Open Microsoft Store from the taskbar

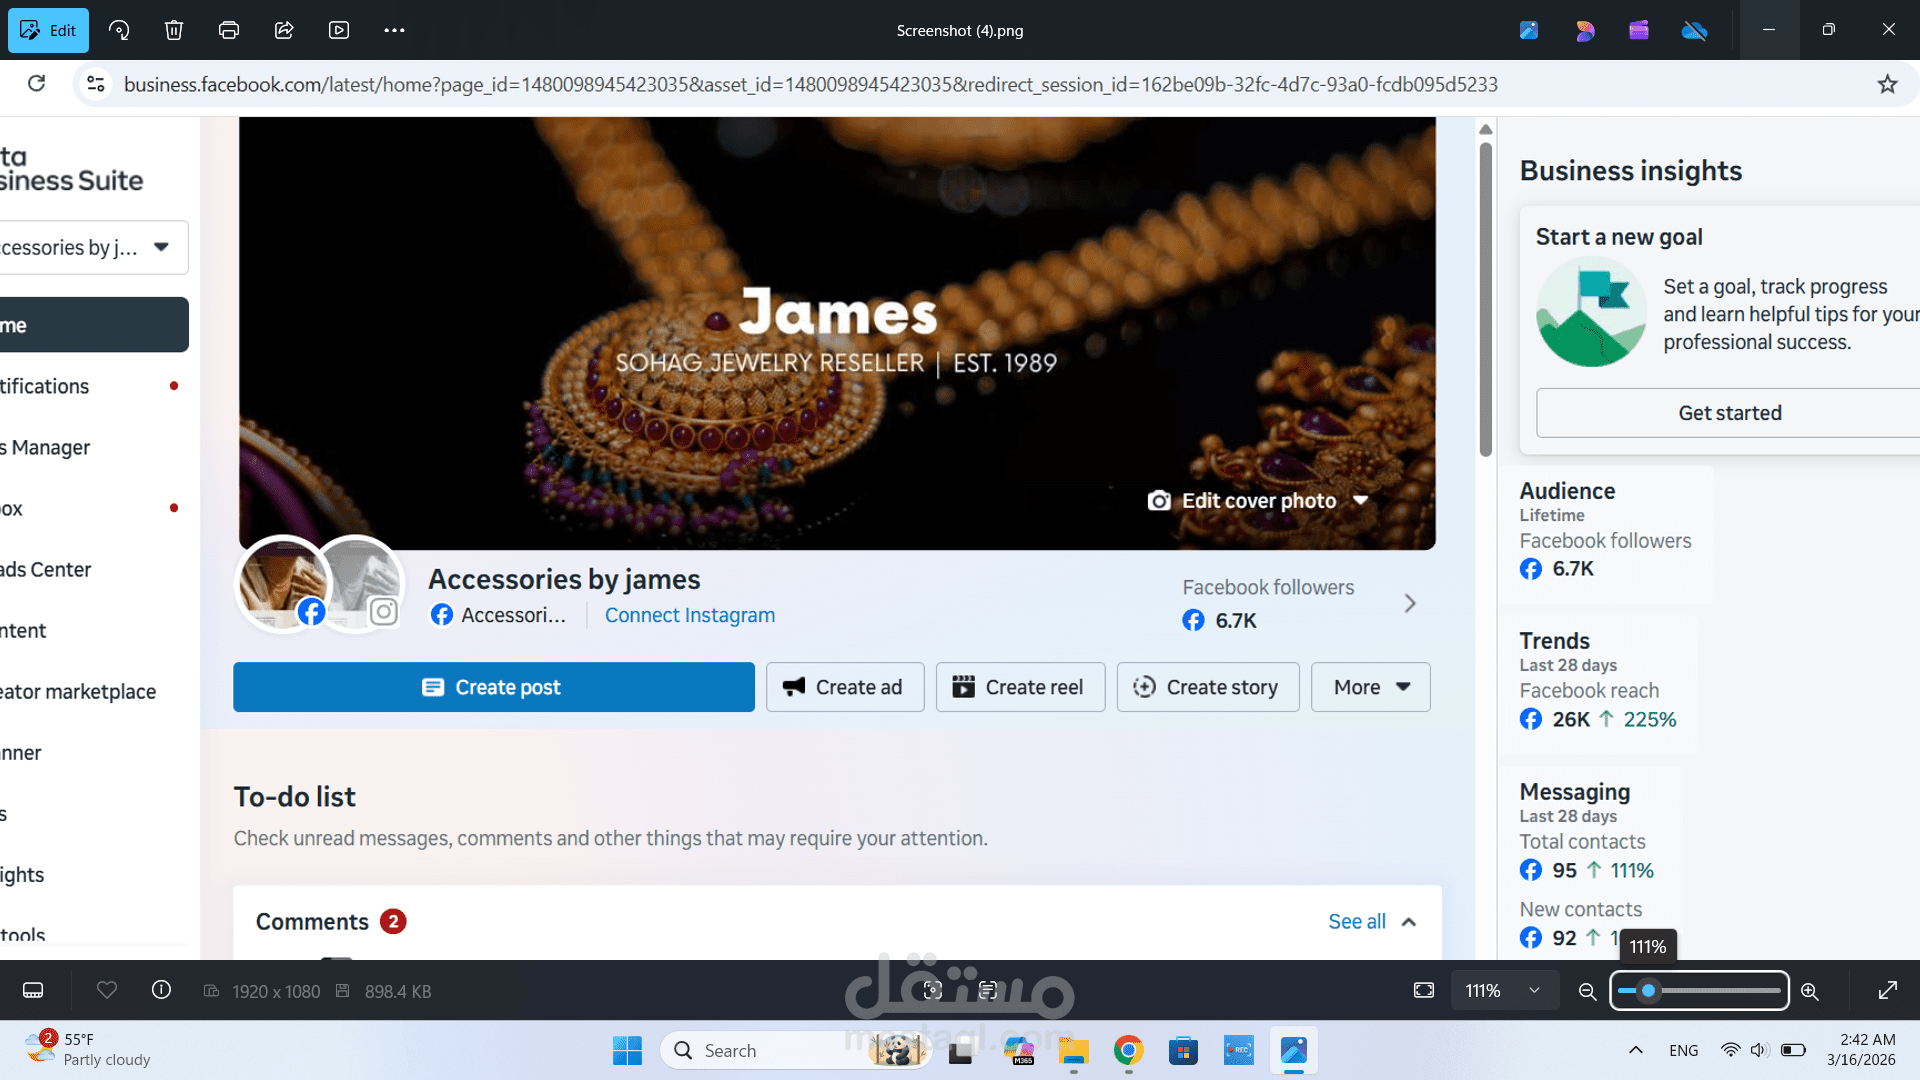pos(1183,1050)
